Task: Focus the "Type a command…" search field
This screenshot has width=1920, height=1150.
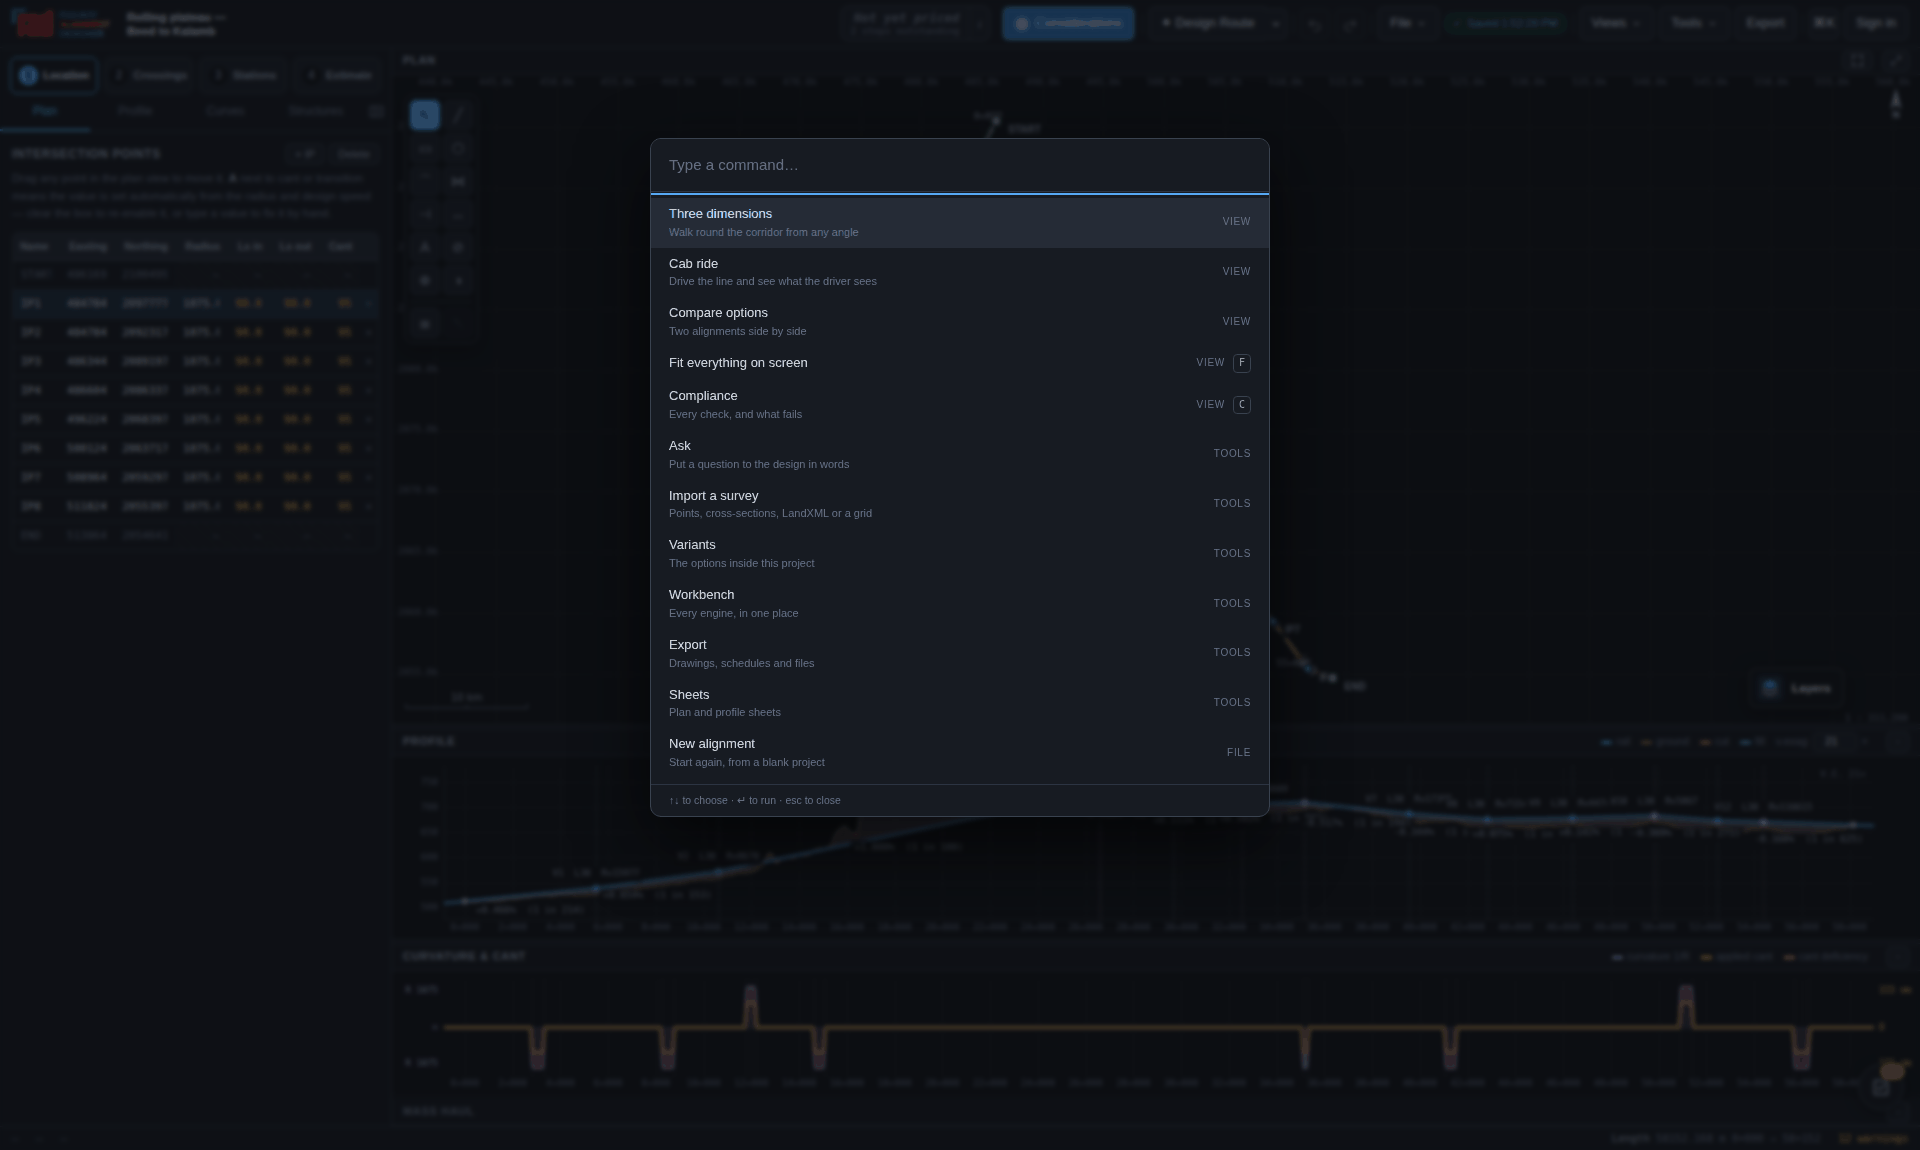Action: point(959,165)
